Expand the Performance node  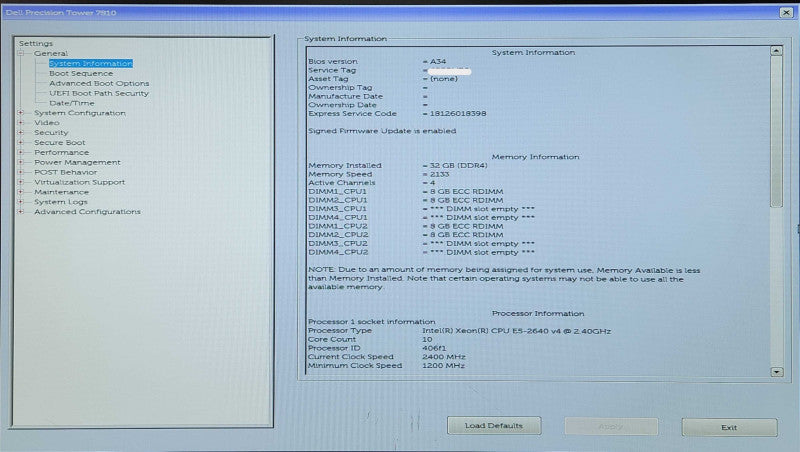click(x=21, y=152)
